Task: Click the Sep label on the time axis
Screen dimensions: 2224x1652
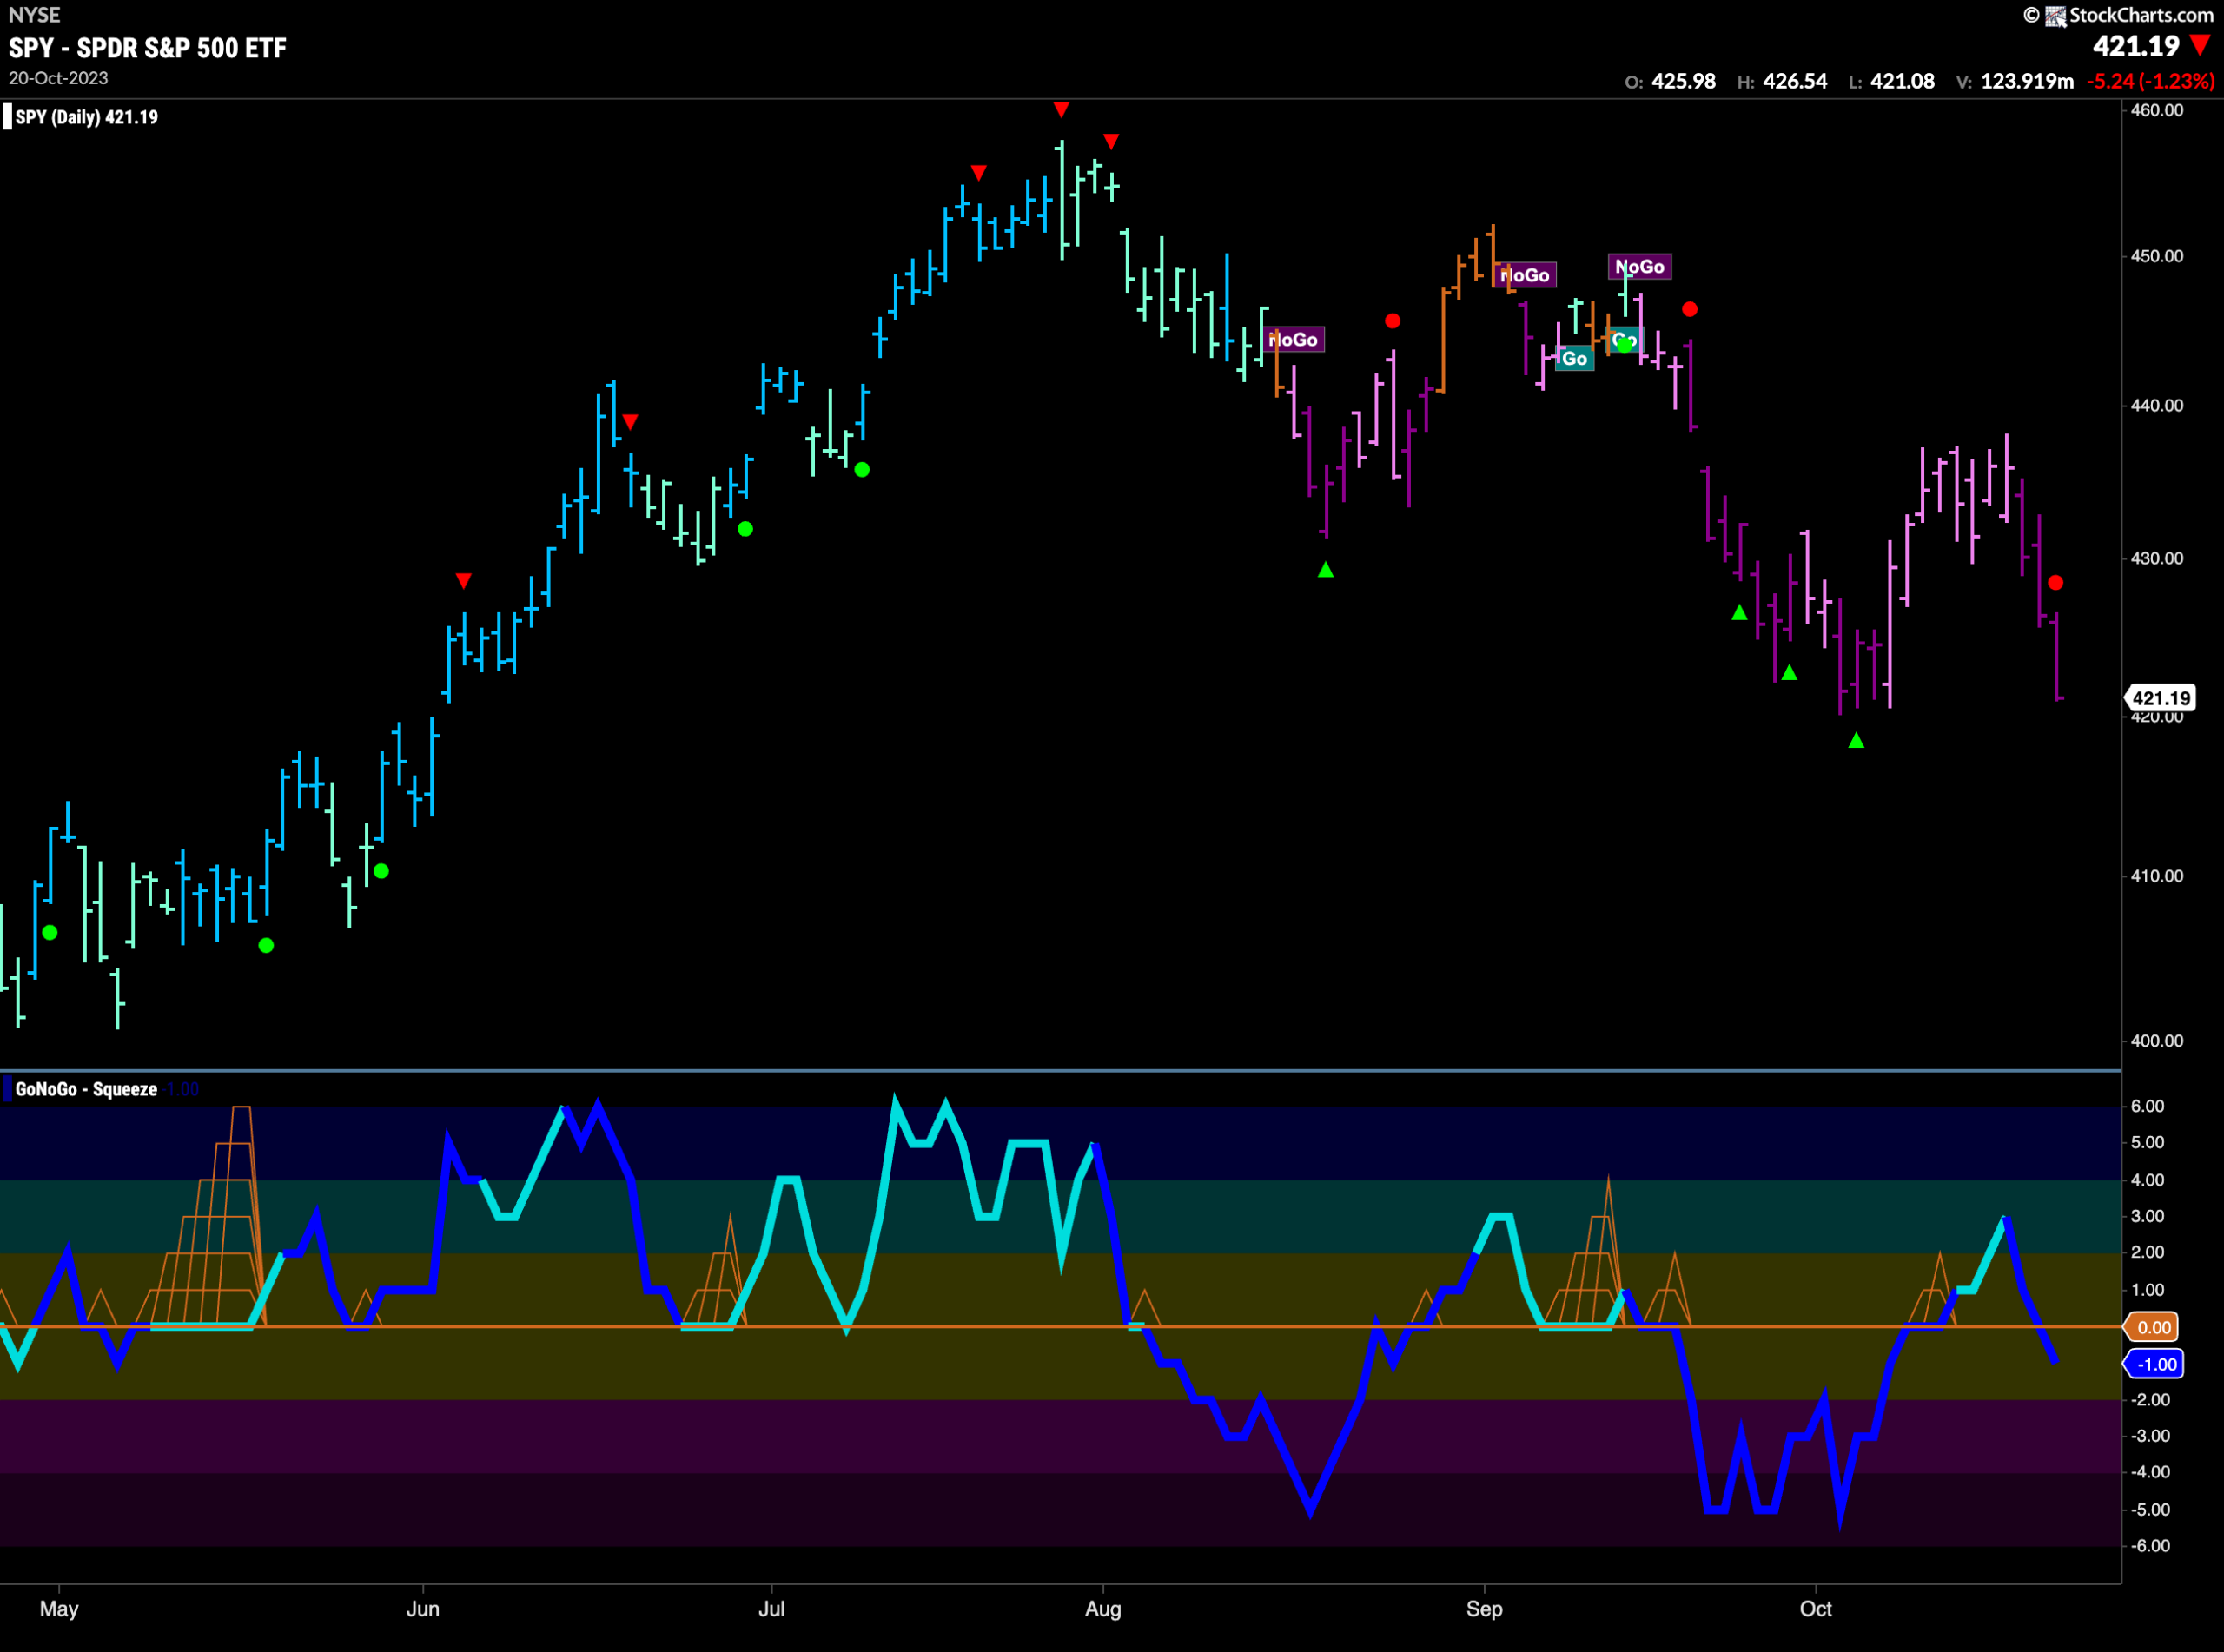Action: pyautogui.click(x=1484, y=1609)
